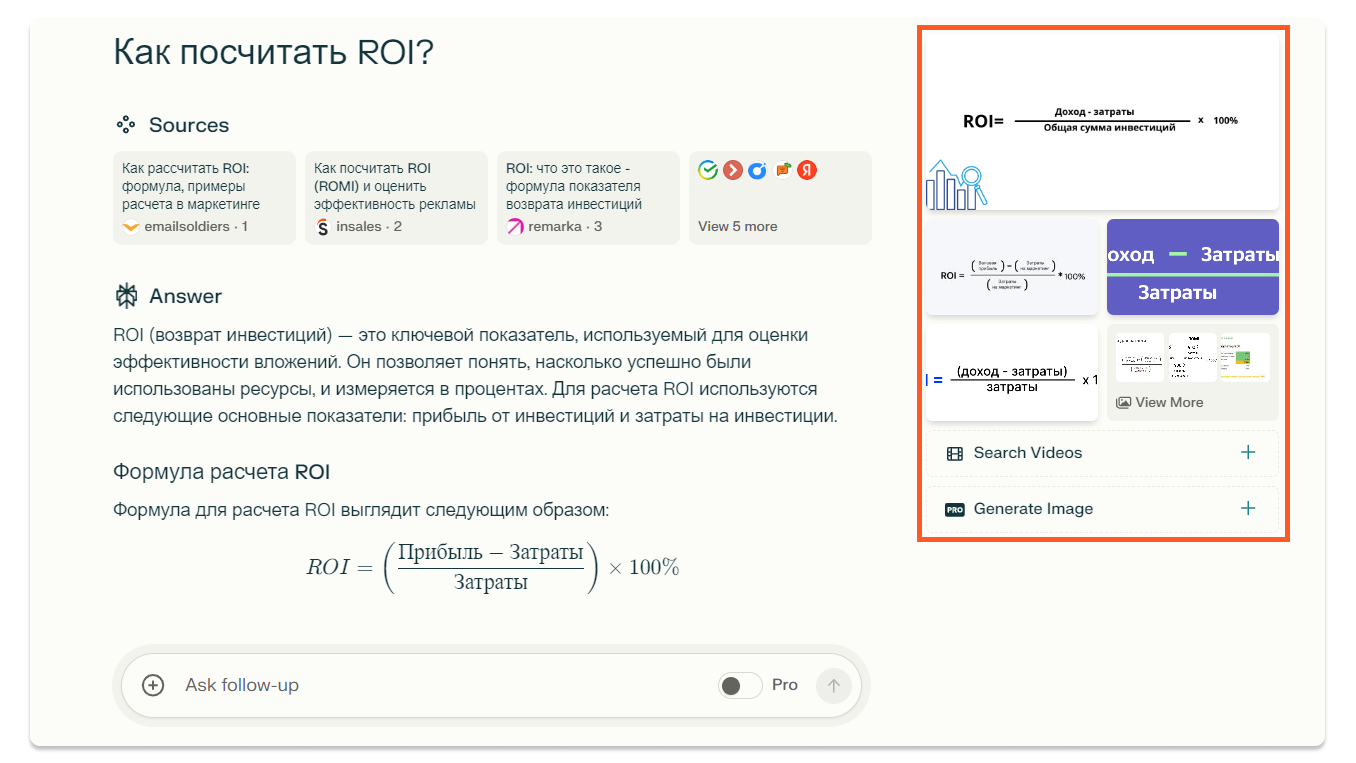
Task: Click the emailsoldiers favicon
Action: tap(130, 227)
